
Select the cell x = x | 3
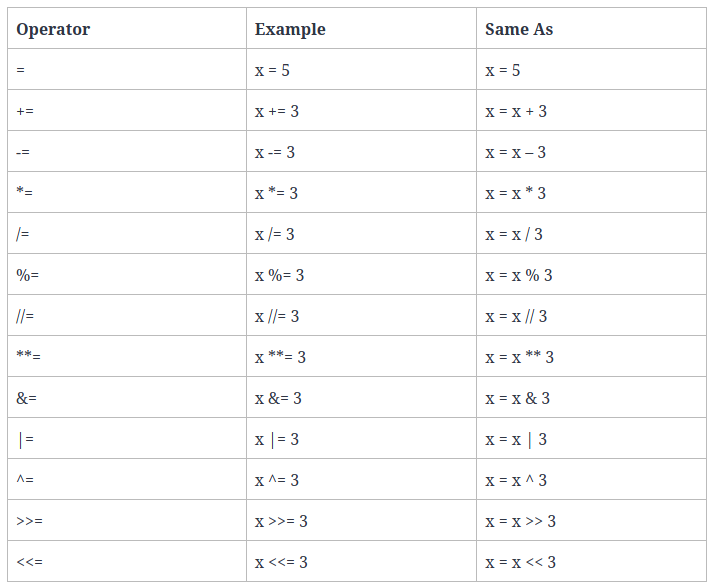tap(516, 439)
